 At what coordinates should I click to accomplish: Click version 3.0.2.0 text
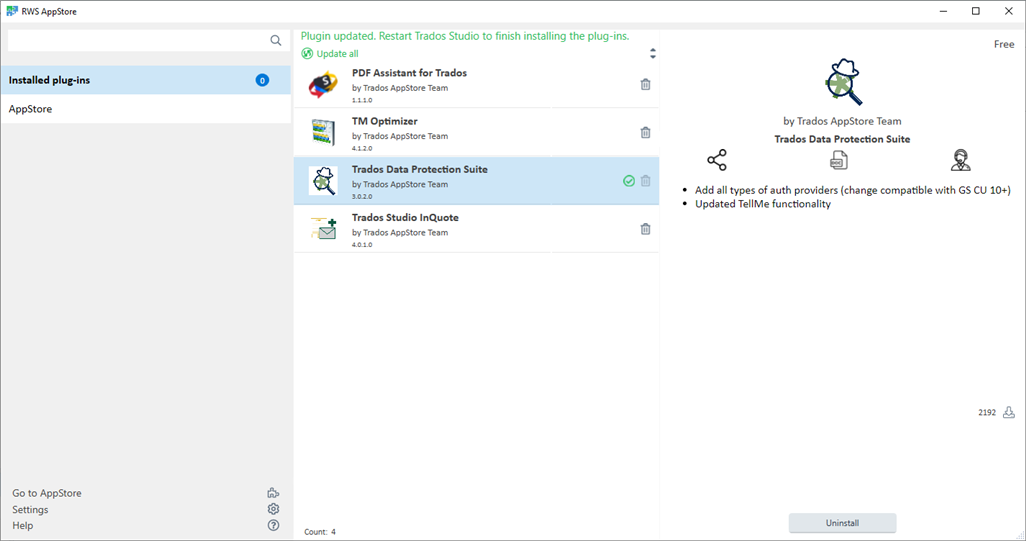(x=362, y=196)
